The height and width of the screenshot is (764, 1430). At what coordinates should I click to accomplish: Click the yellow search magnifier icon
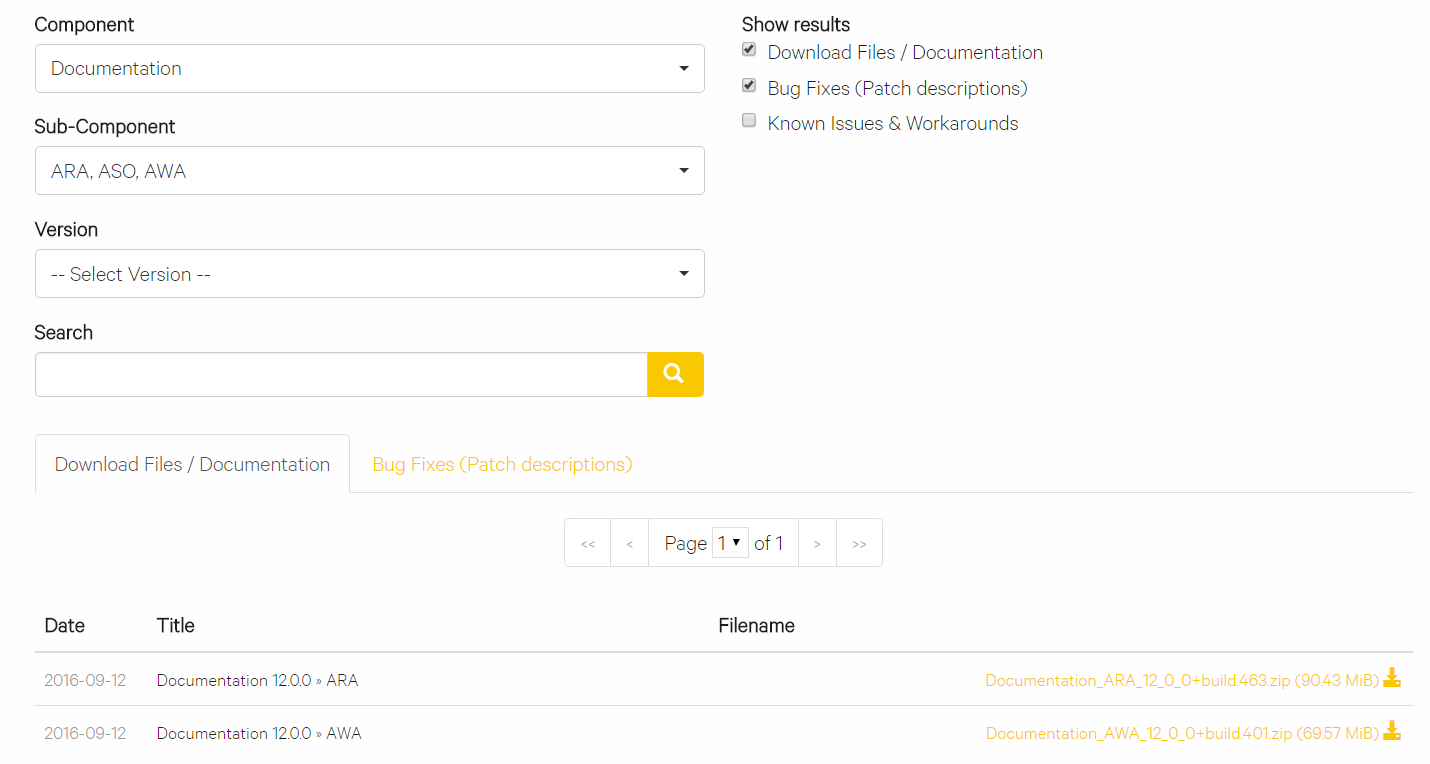pos(675,374)
